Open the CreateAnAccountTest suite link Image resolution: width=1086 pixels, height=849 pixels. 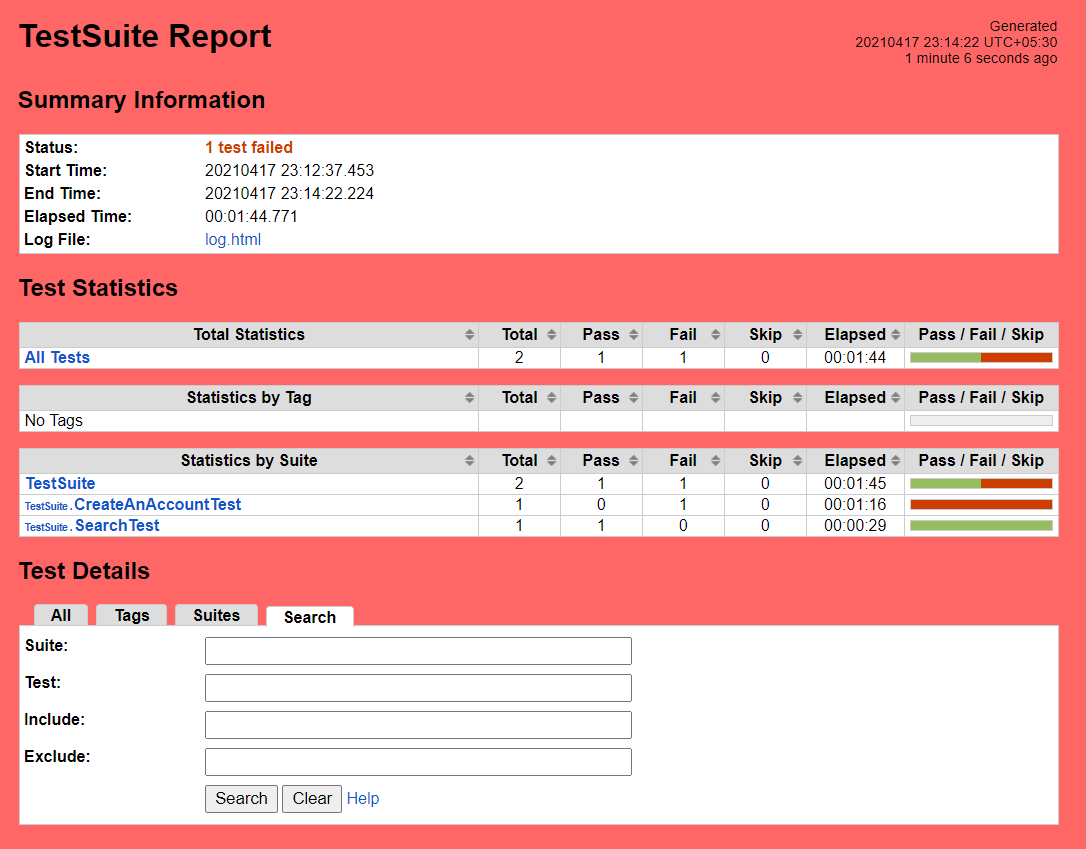pyautogui.click(x=157, y=505)
